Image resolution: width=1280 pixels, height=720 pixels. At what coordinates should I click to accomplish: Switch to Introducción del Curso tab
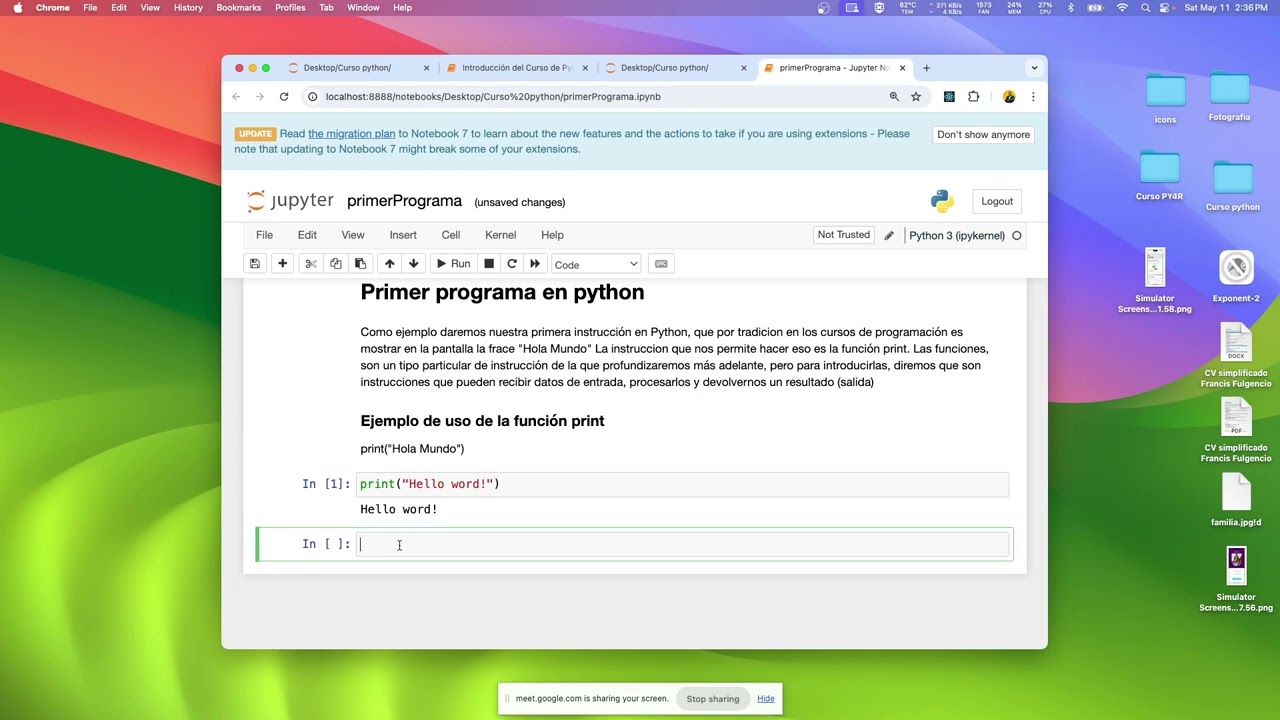click(x=517, y=68)
